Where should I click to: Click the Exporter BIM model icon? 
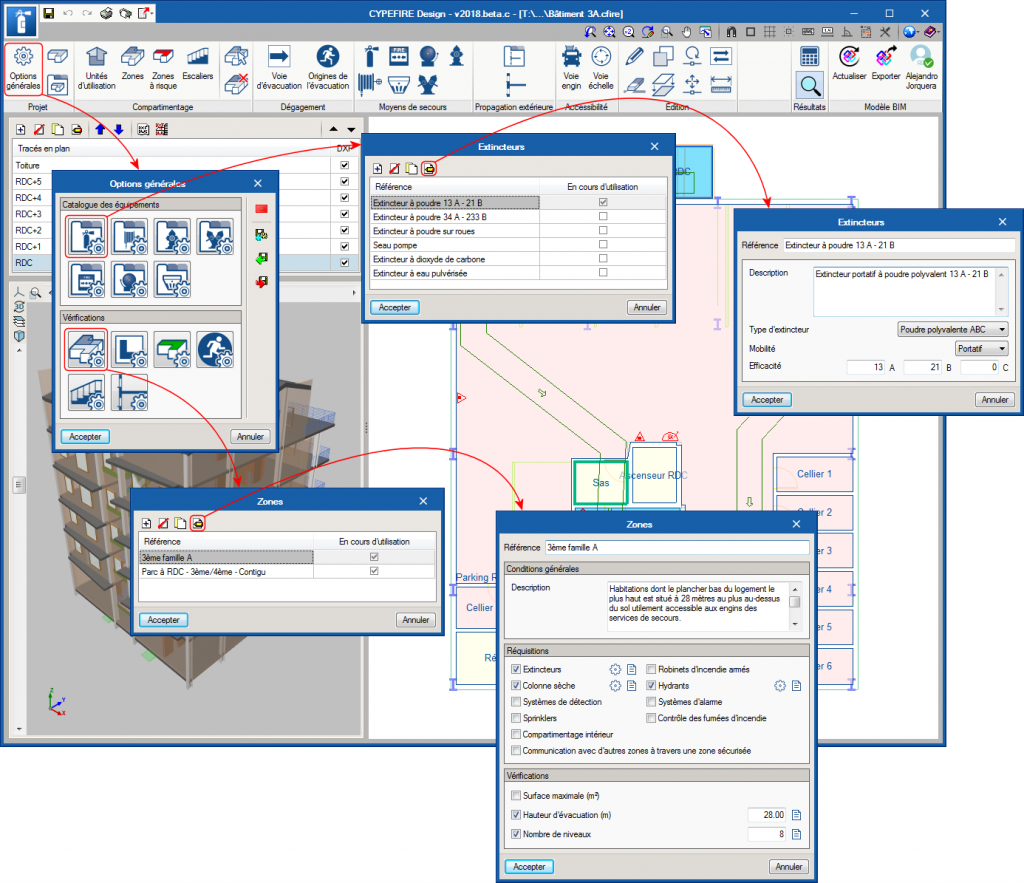coord(886,64)
